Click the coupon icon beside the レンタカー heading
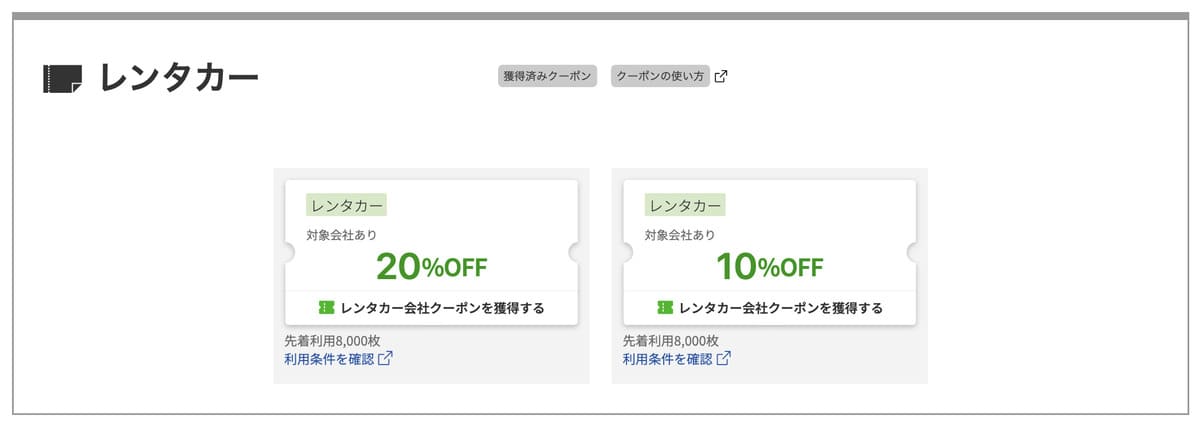This screenshot has height=423, width=1199. click(x=62, y=78)
